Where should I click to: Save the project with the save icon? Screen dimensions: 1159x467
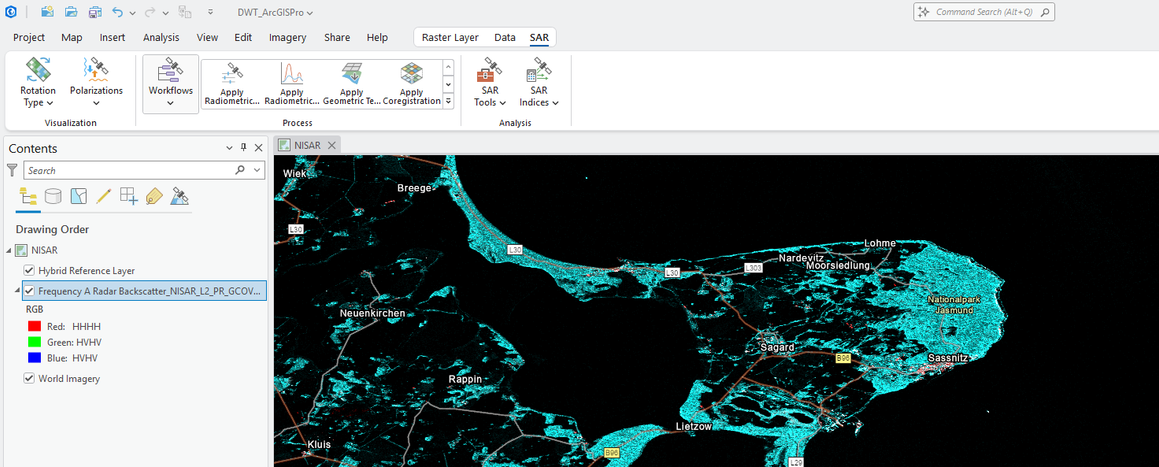point(95,12)
